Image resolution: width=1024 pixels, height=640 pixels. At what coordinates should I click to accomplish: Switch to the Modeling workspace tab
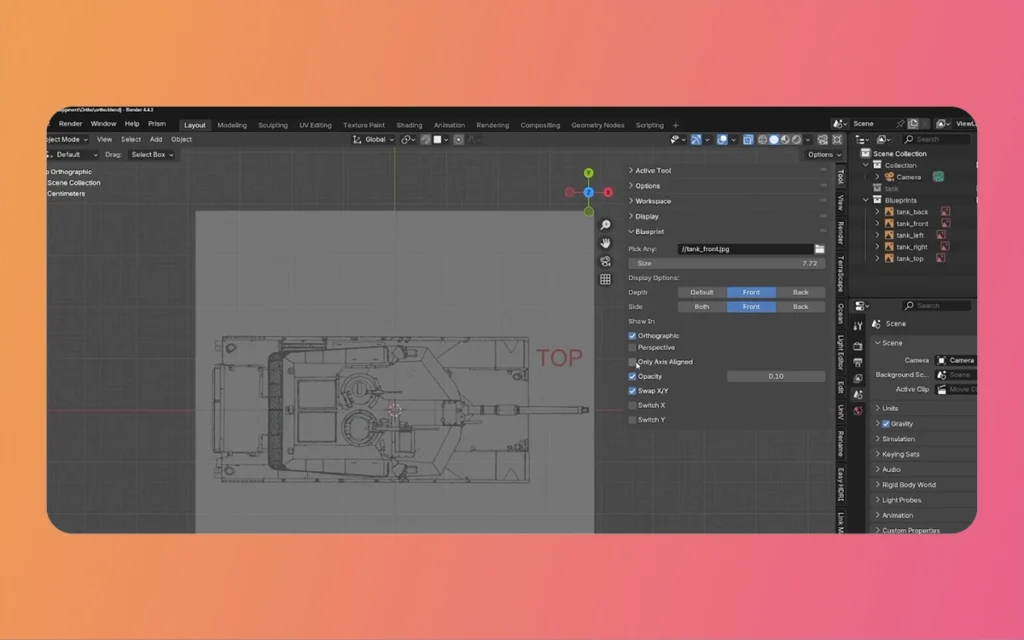click(x=232, y=125)
